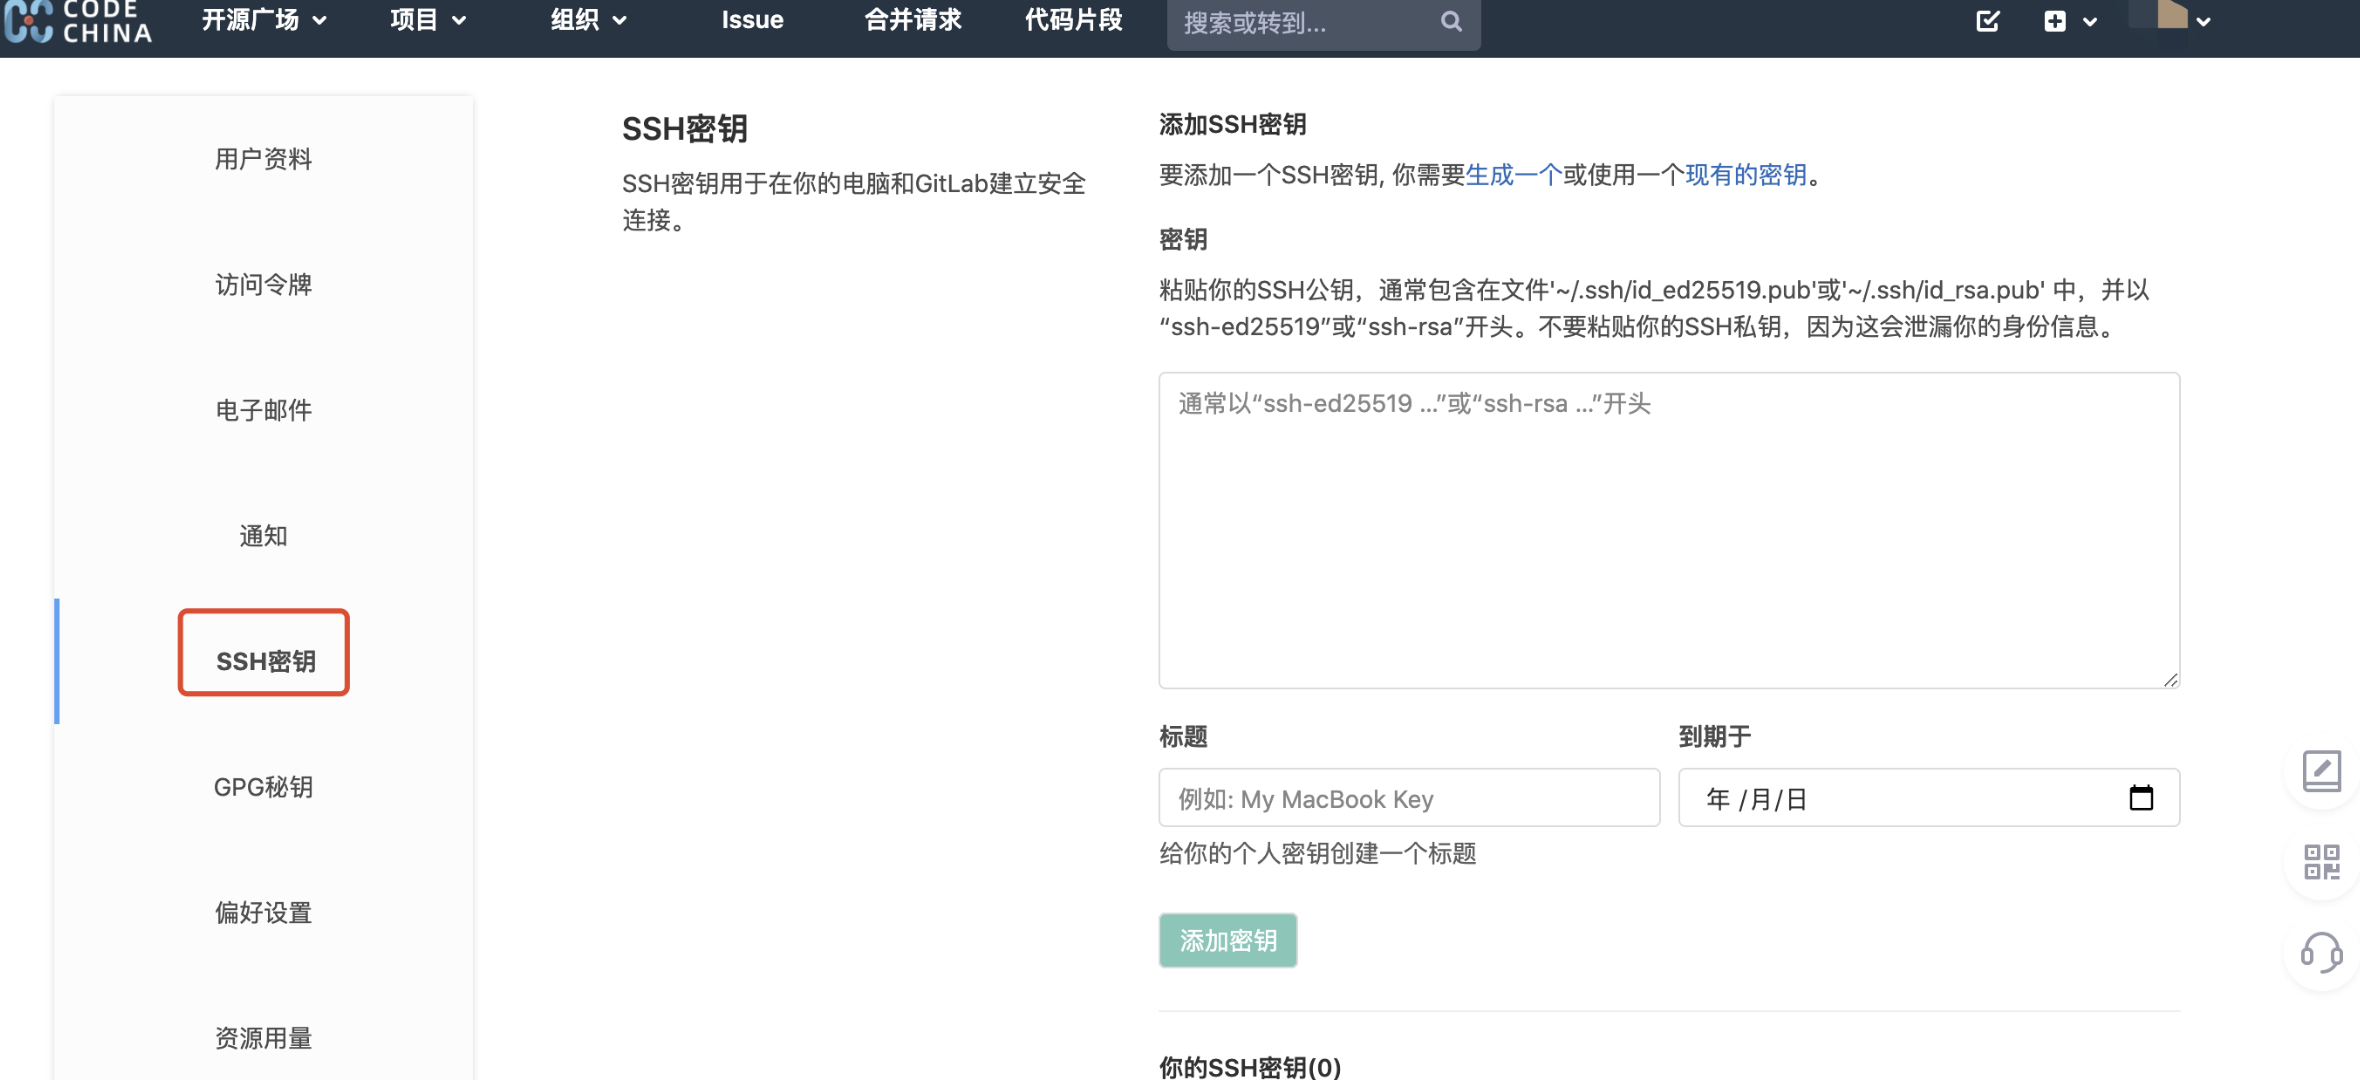Expand the 组织 dropdown menu
The height and width of the screenshot is (1080, 2360).
coord(588,20)
